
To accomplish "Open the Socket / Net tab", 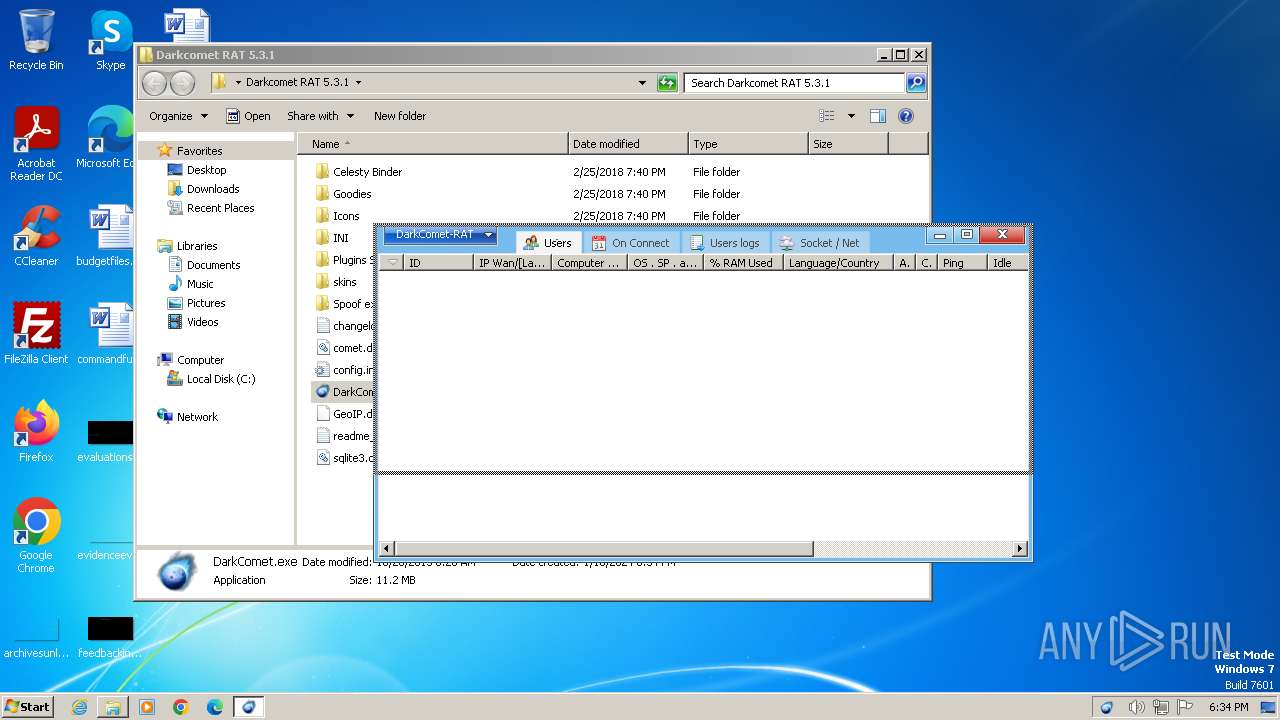I will [x=819, y=243].
